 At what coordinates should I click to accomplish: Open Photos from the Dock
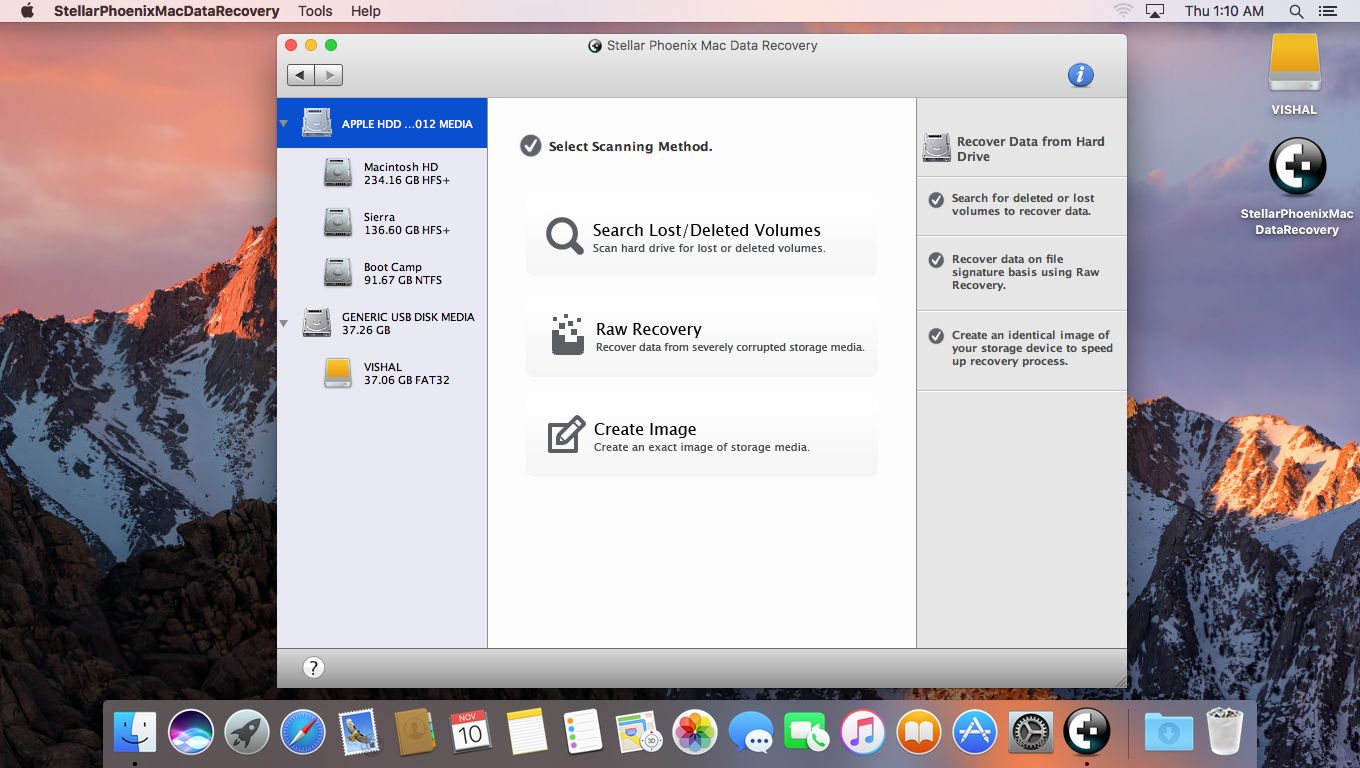point(694,732)
